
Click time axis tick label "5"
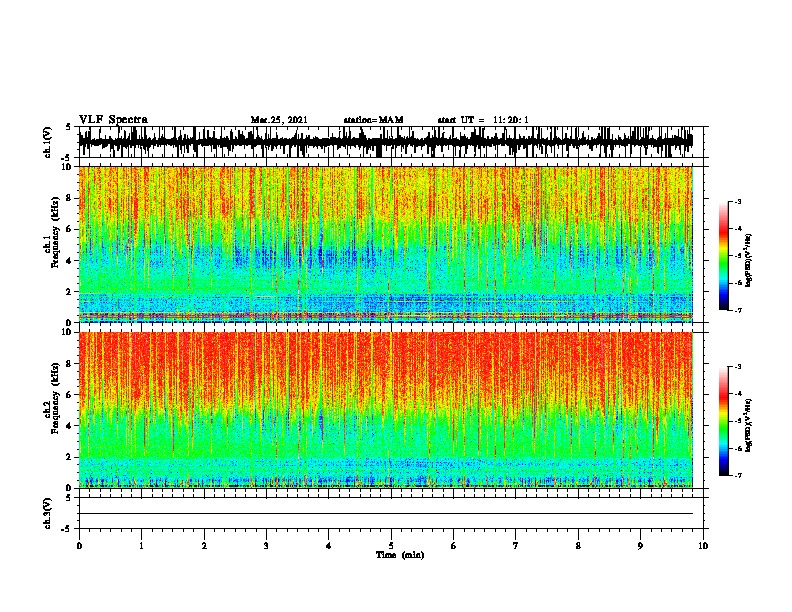click(391, 546)
